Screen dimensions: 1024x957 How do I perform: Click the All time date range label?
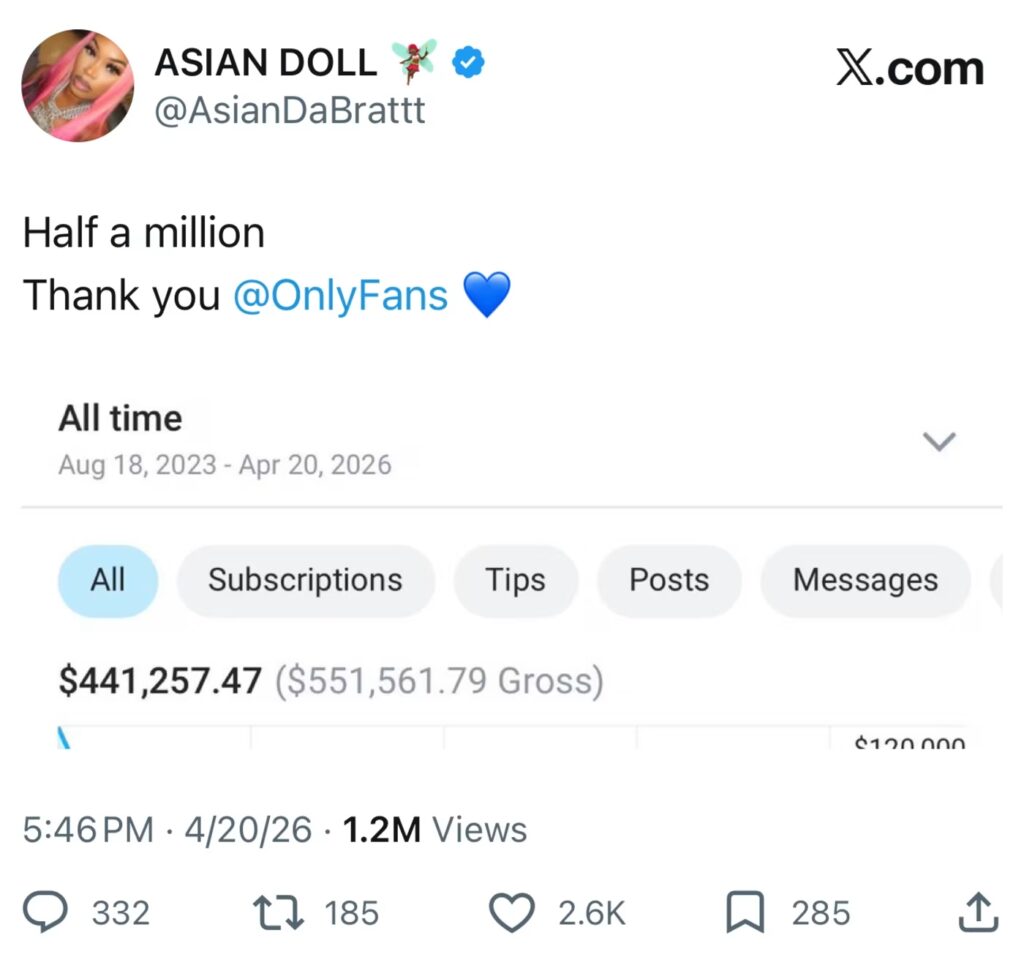120,418
